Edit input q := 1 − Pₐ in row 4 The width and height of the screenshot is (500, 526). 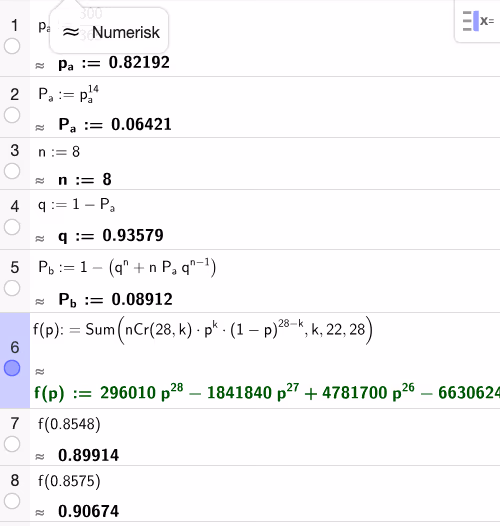[x=77, y=205]
